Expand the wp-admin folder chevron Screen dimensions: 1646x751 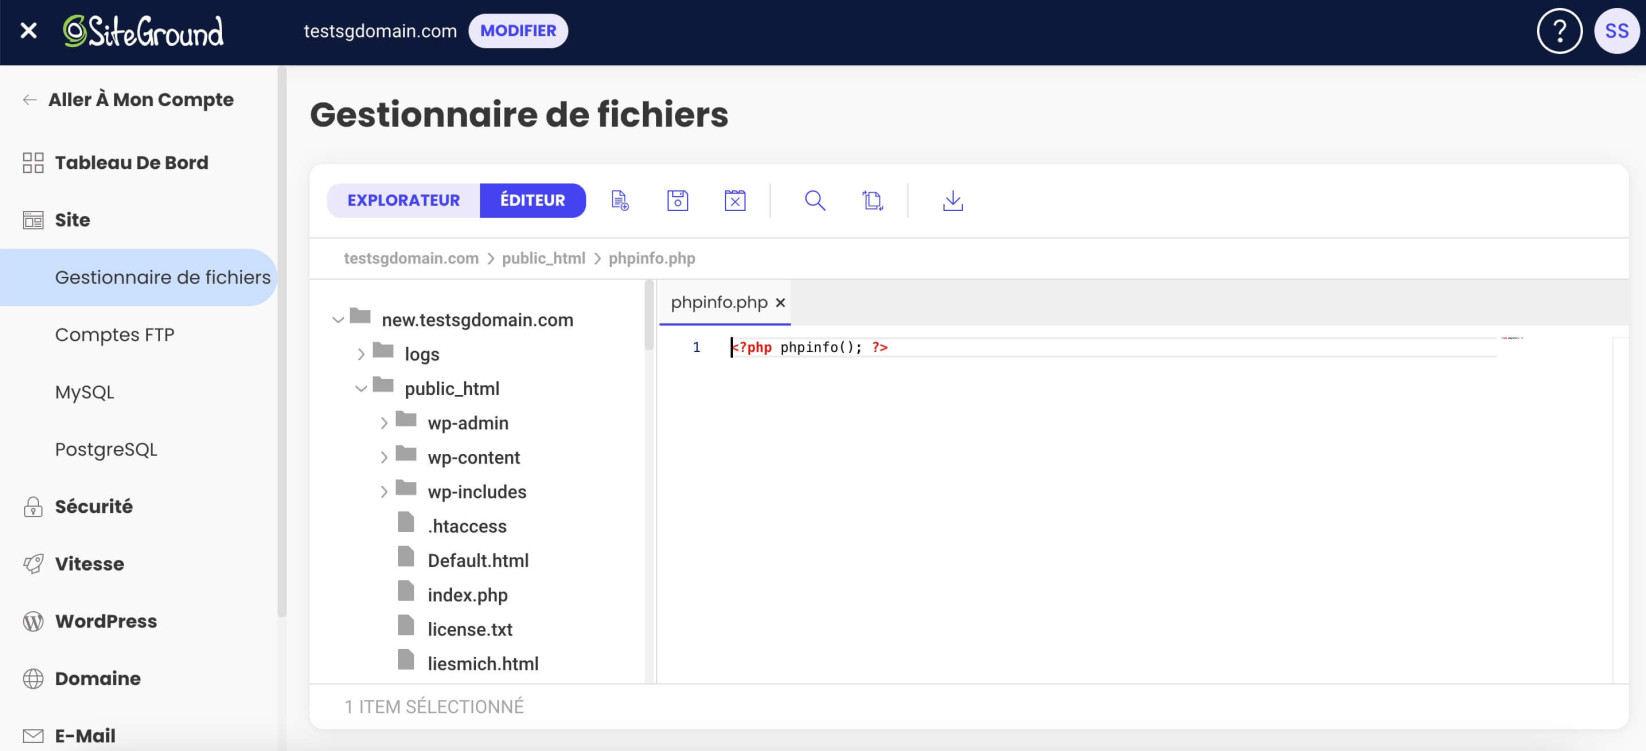384,423
